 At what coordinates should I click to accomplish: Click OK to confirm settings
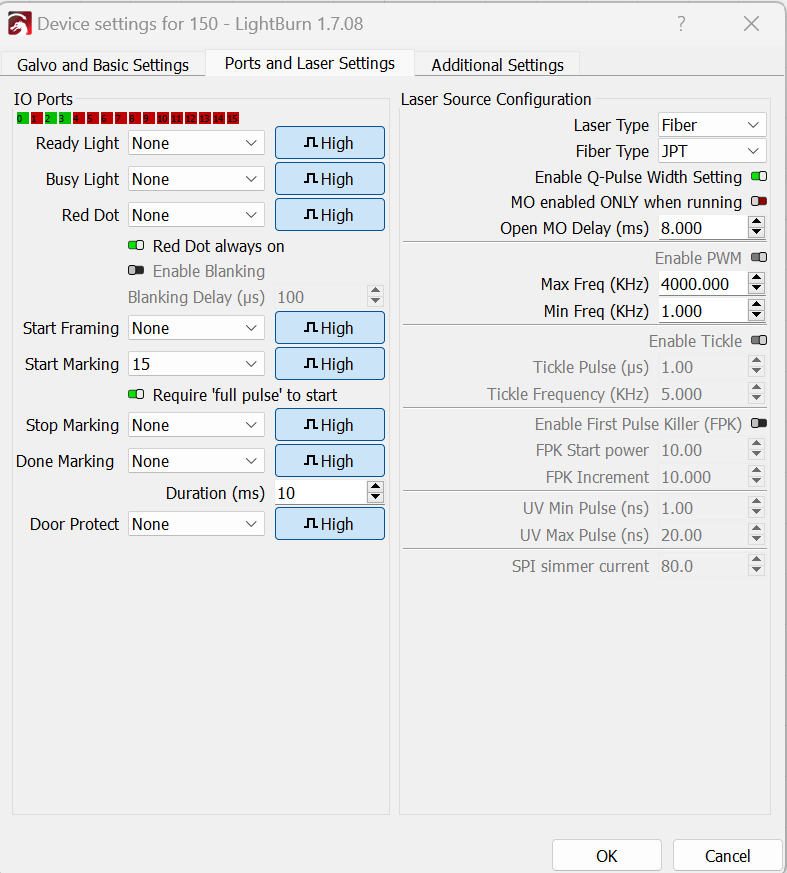(607, 856)
